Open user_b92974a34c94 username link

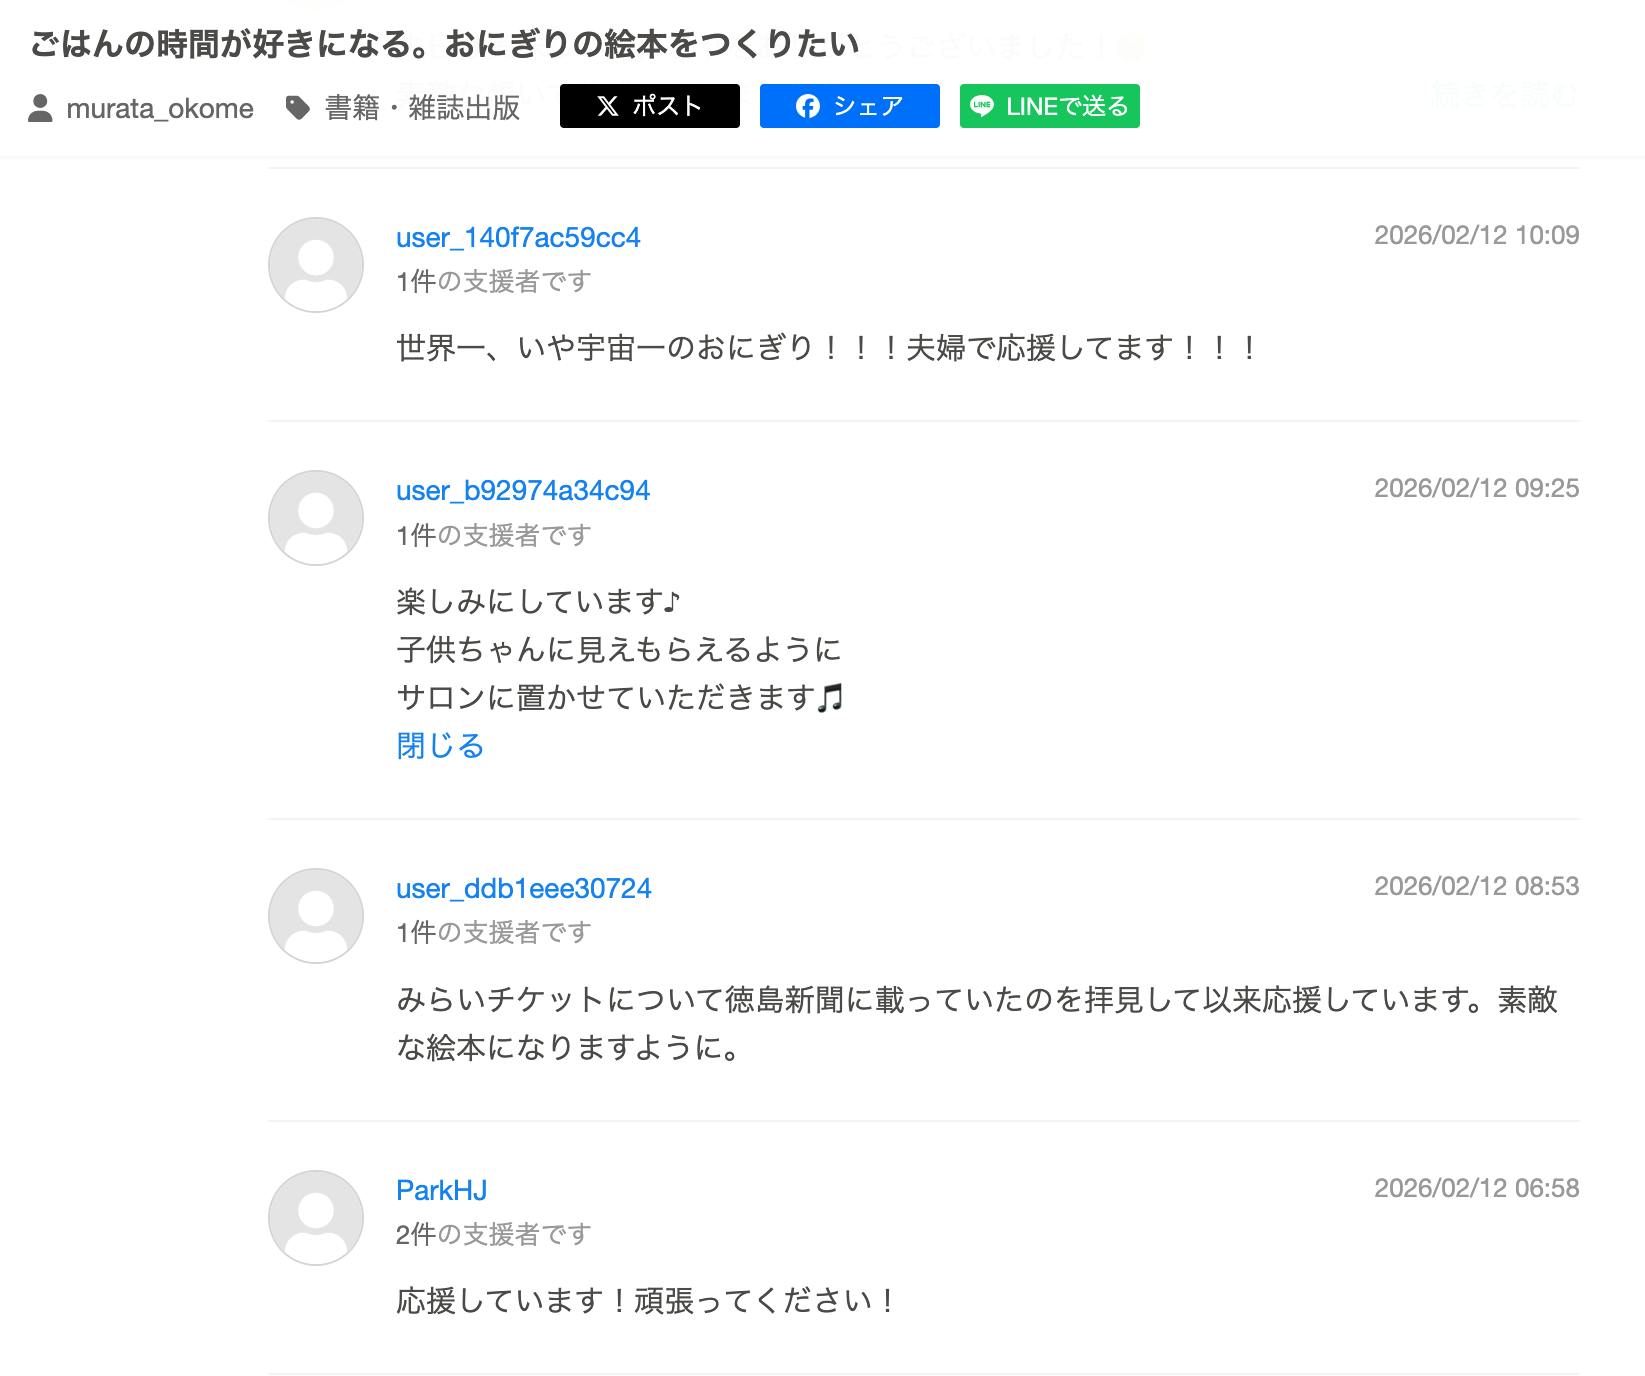(523, 491)
